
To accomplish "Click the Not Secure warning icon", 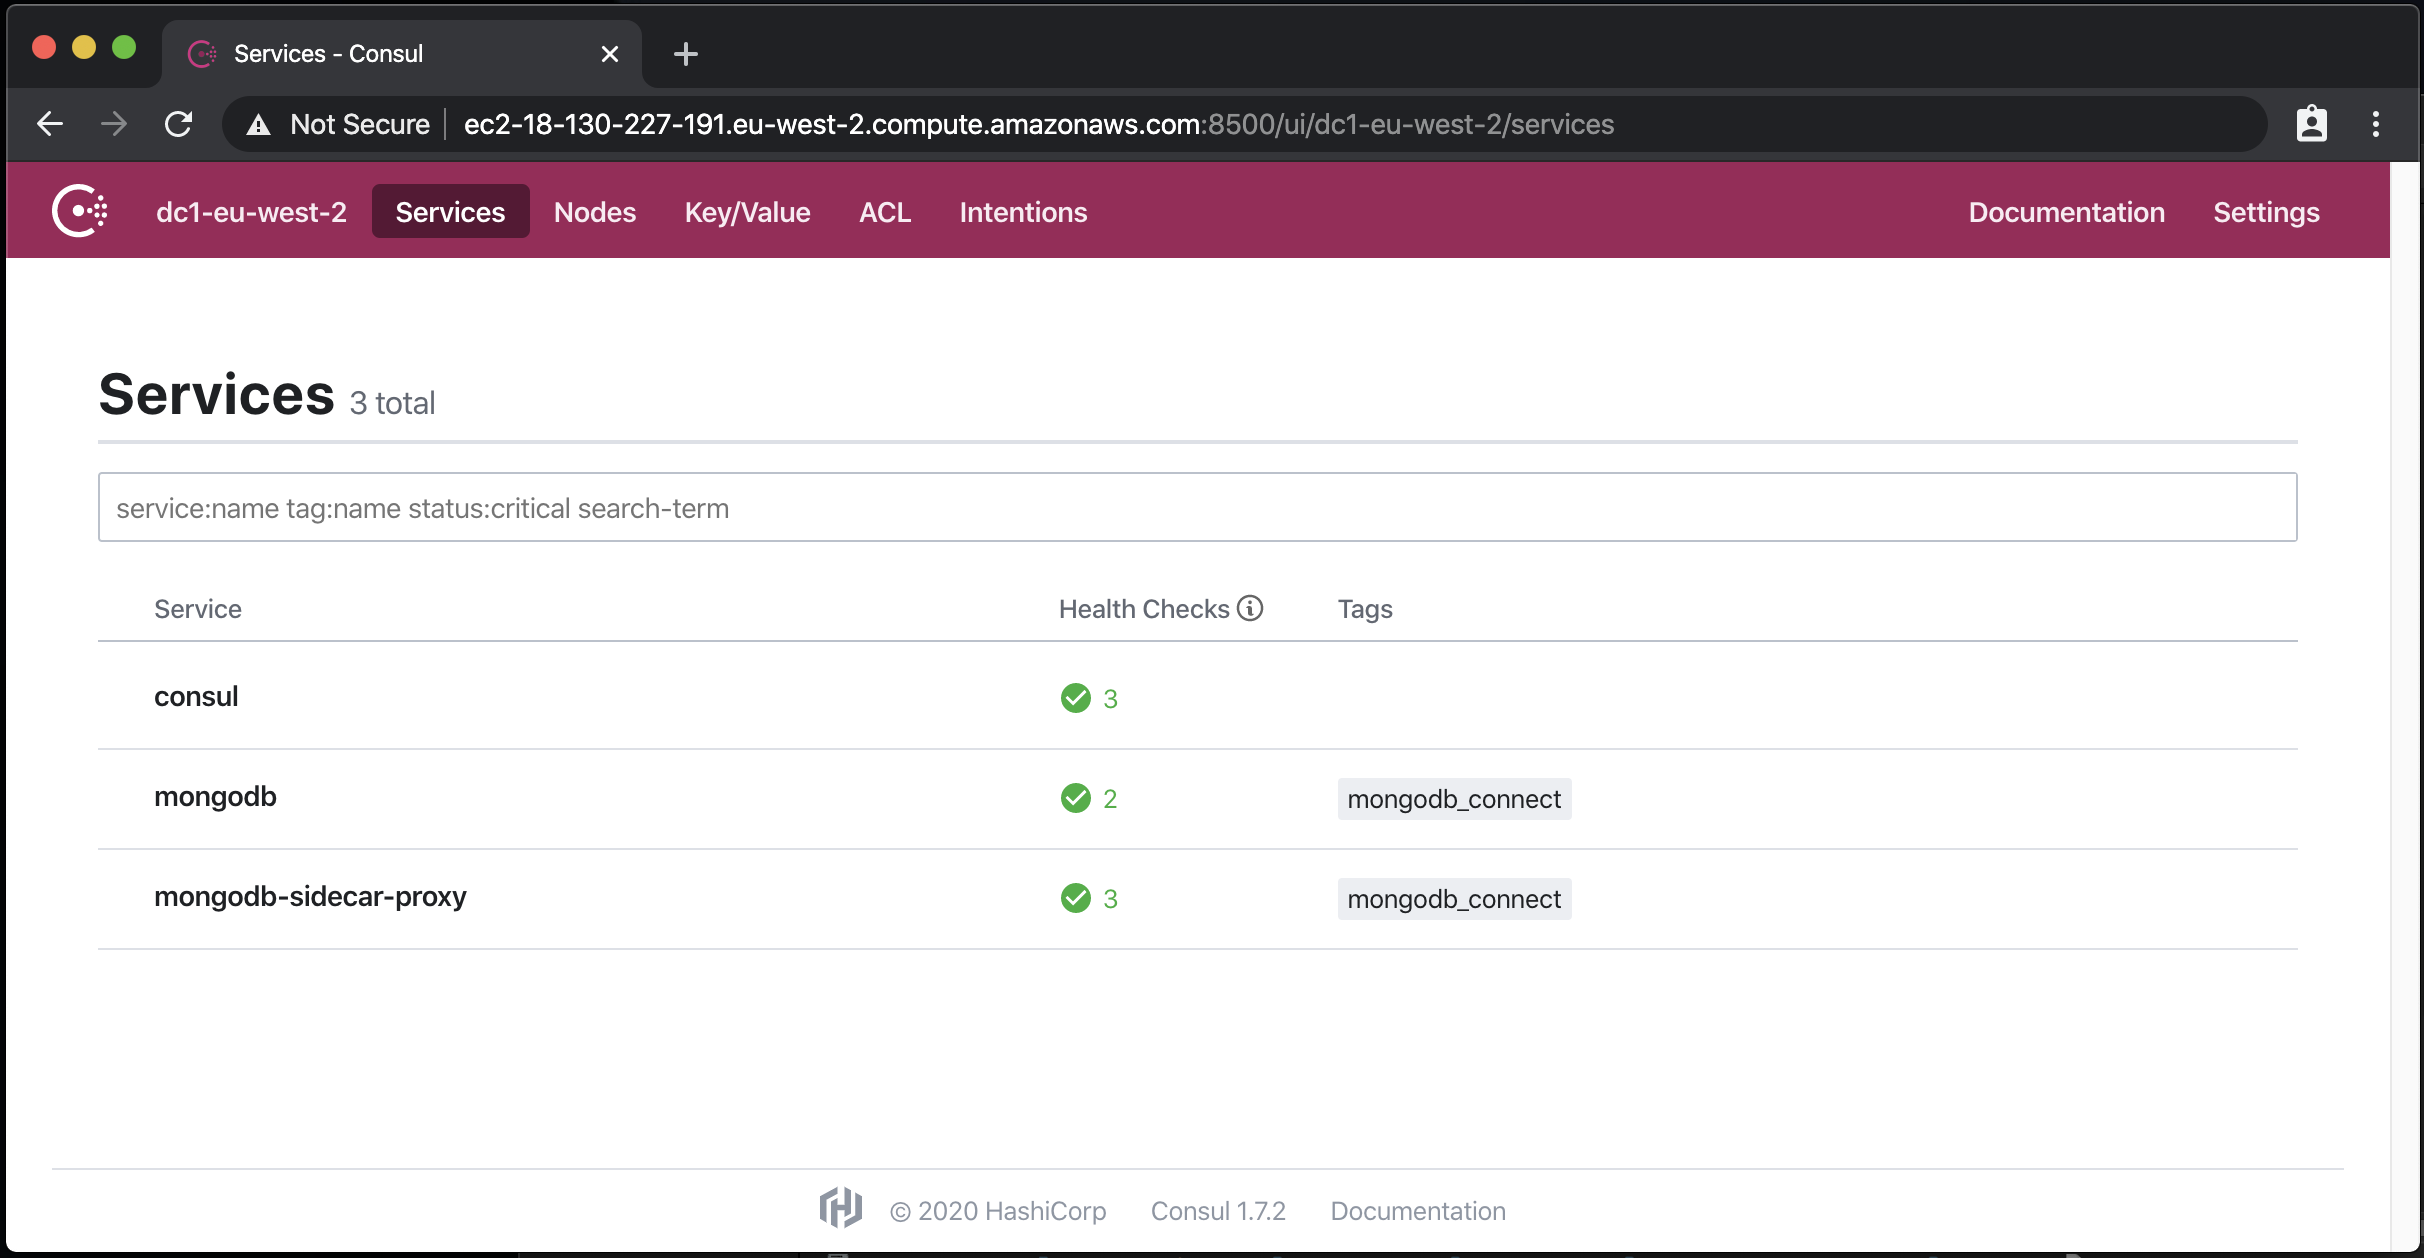I will point(259,125).
